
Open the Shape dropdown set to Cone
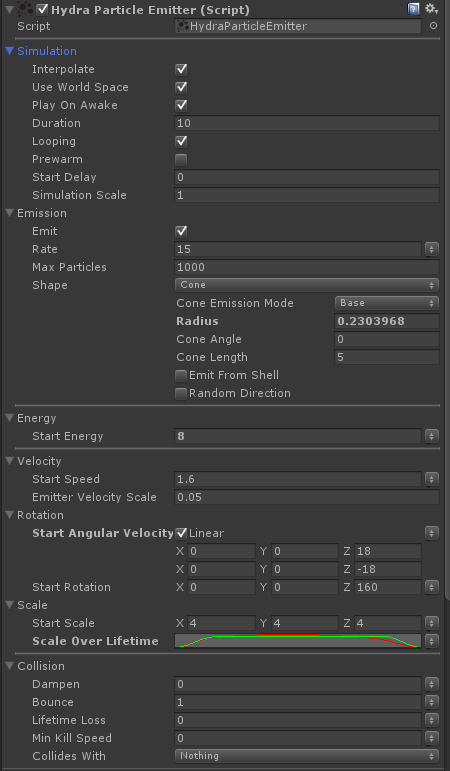click(x=307, y=285)
